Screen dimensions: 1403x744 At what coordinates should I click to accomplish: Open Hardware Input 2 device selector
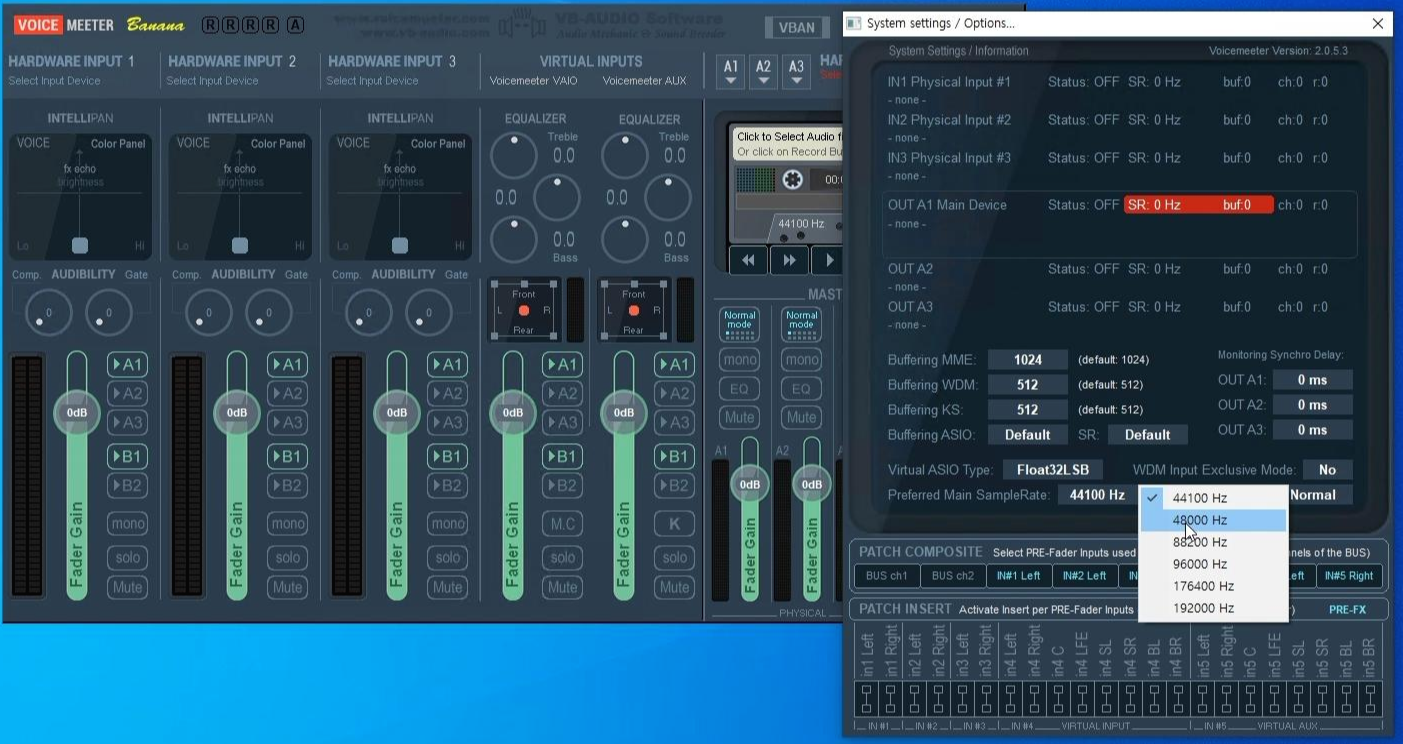coord(213,81)
